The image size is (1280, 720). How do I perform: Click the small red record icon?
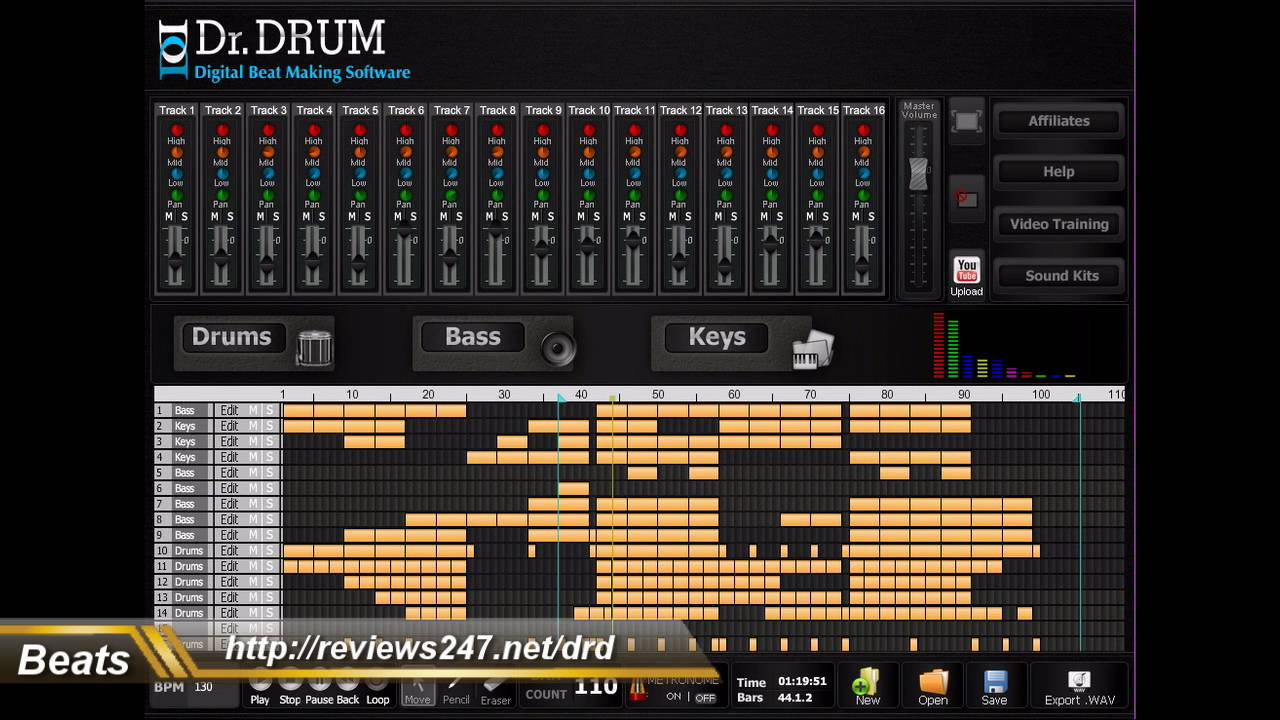(x=965, y=198)
